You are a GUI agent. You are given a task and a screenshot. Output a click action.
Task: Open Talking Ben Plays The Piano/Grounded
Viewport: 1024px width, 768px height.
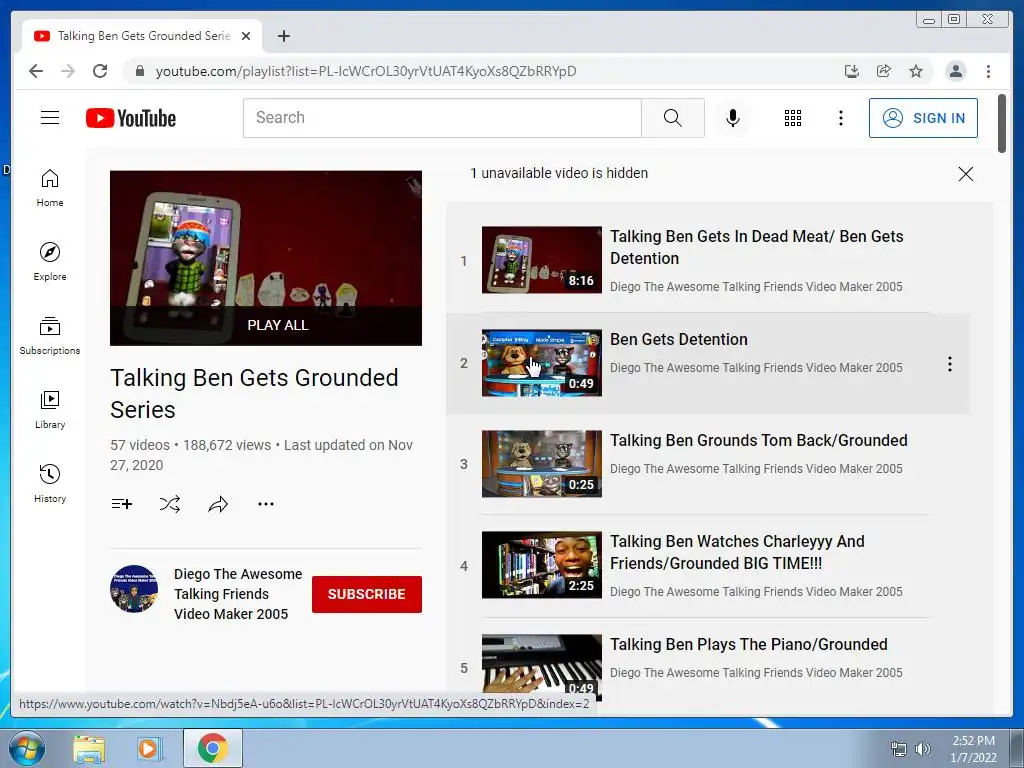pyautogui.click(x=748, y=644)
